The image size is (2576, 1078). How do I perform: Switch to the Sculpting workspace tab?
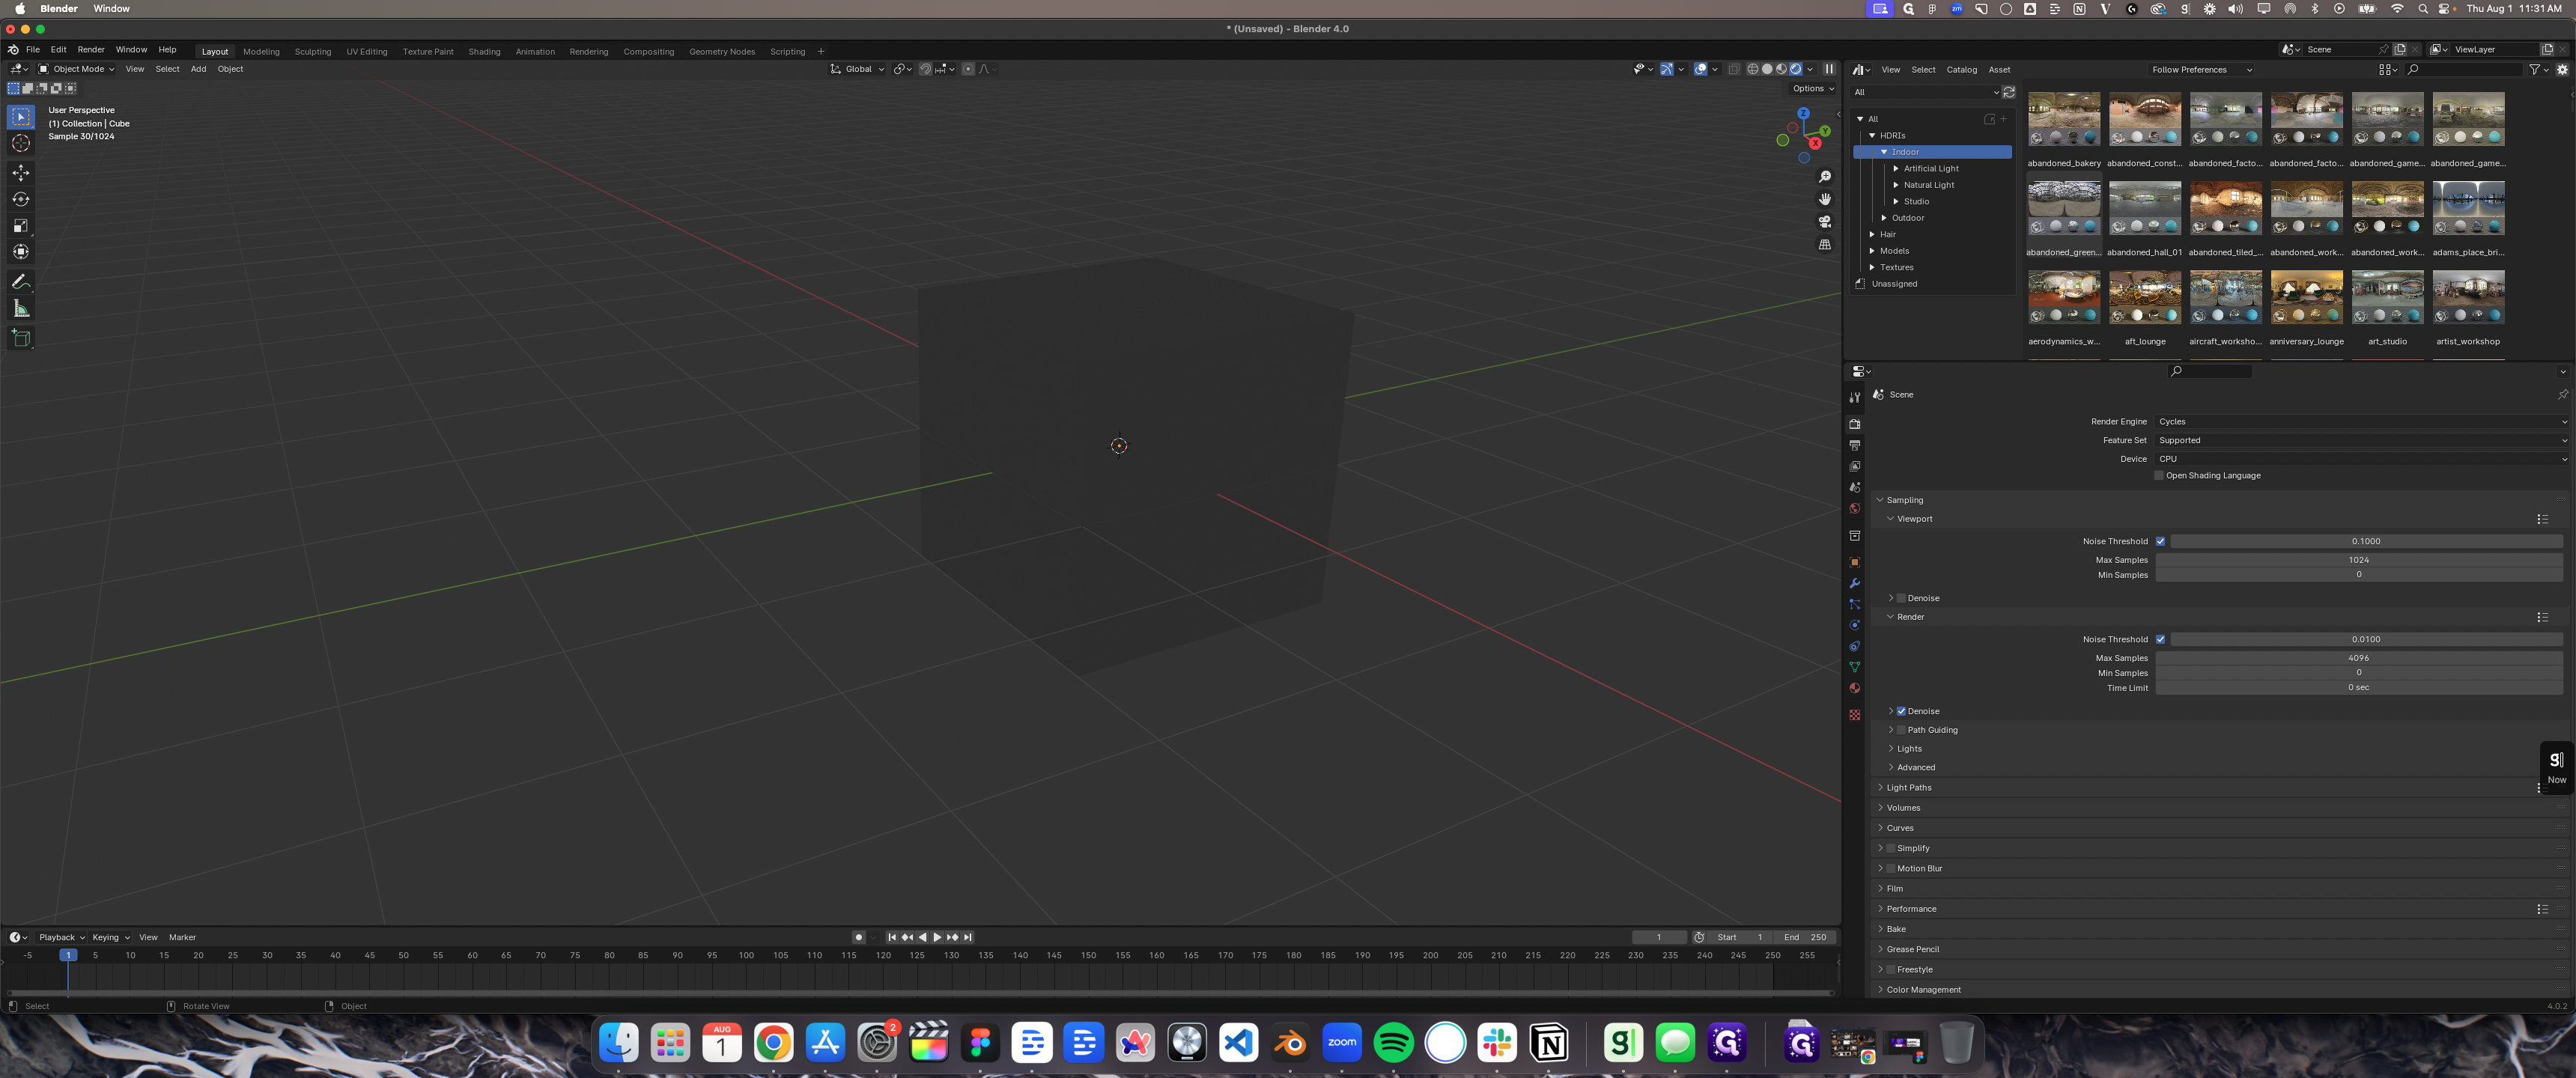tap(313, 51)
